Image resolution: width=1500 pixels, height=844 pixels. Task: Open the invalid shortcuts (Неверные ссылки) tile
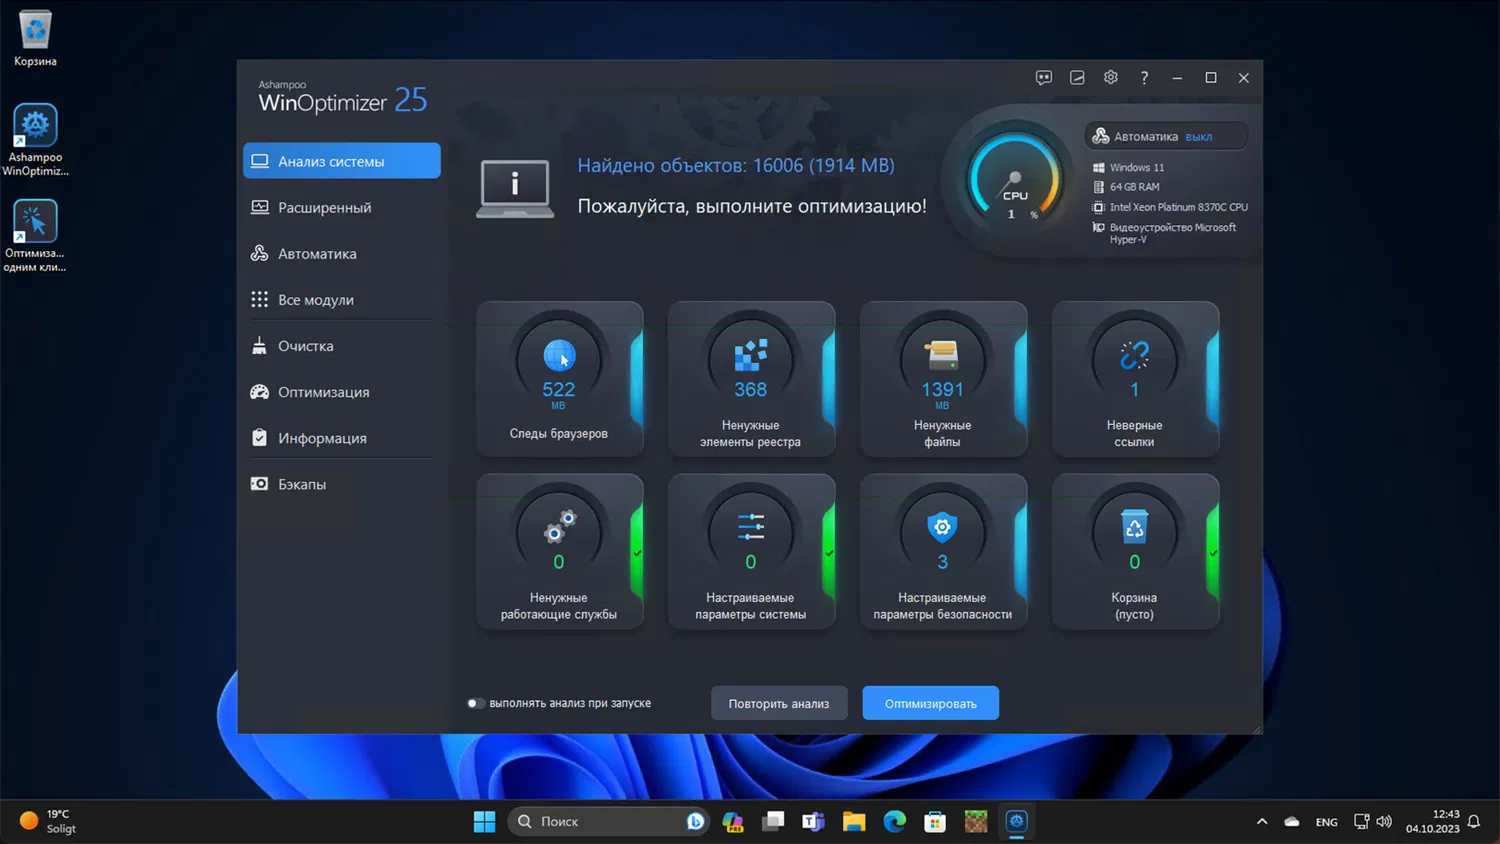(x=1134, y=379)
